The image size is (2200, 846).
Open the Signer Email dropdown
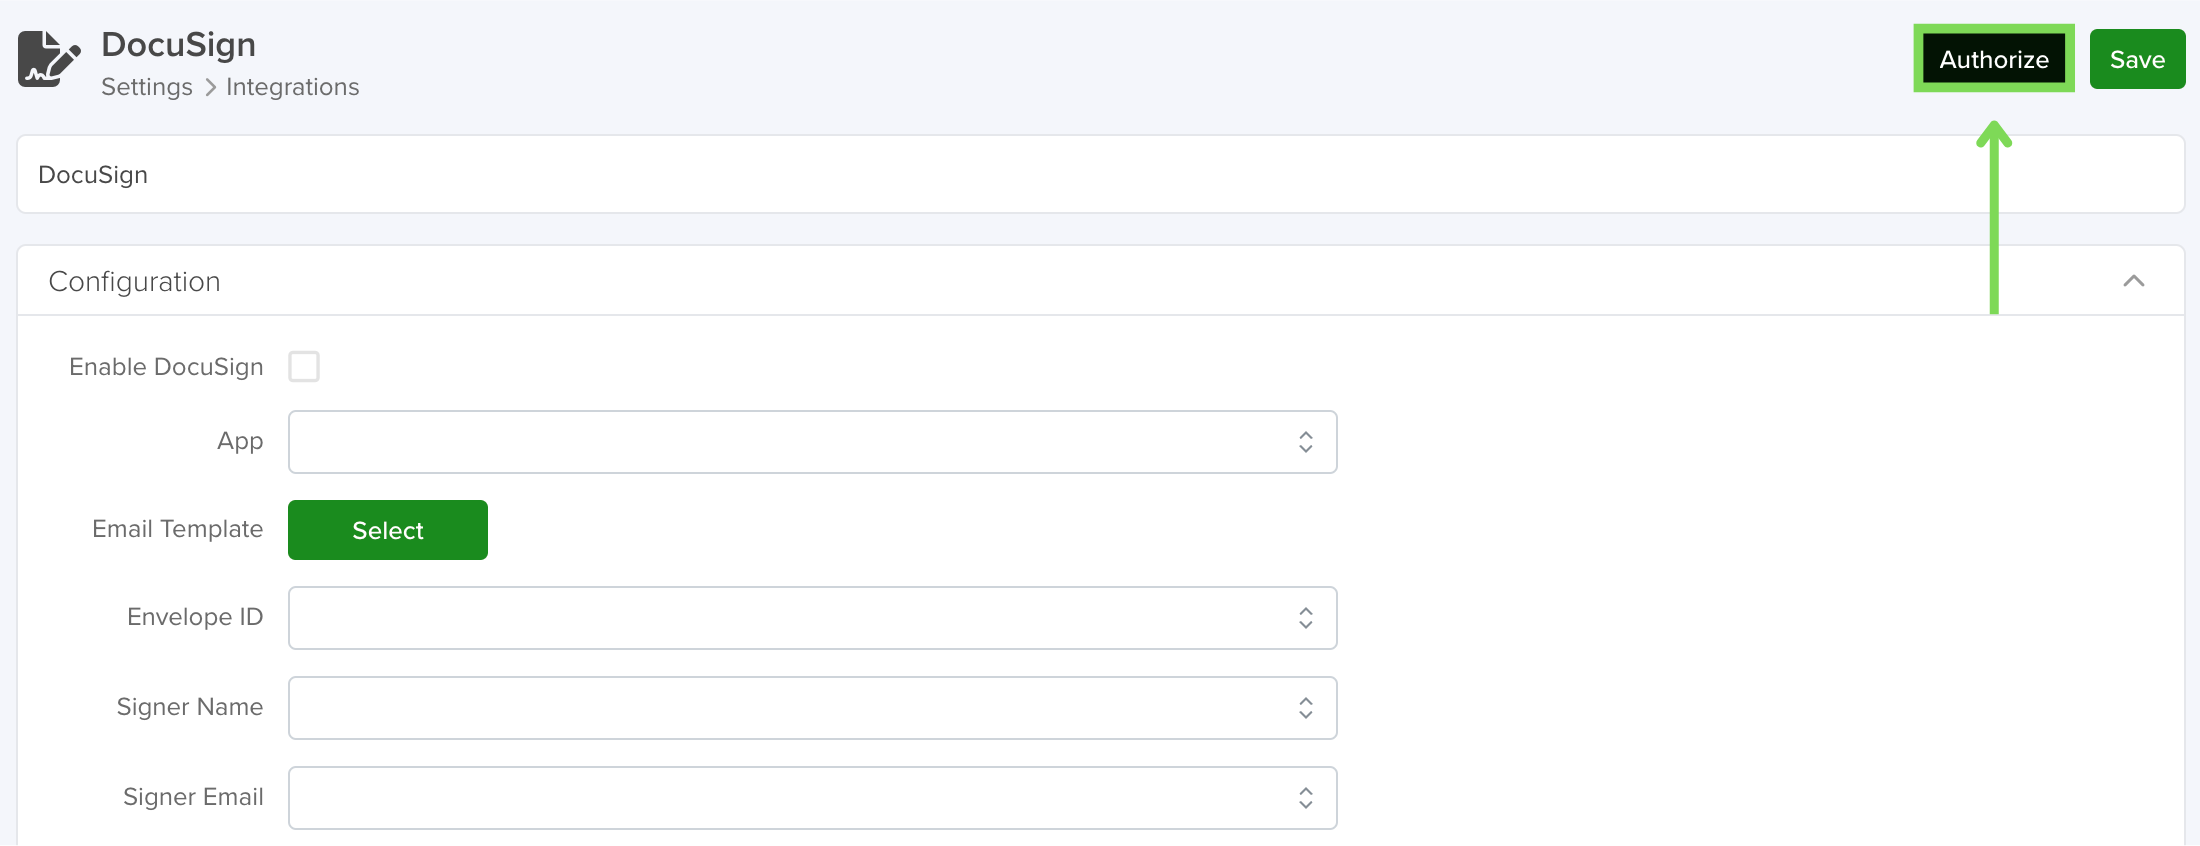pos(812,798)
